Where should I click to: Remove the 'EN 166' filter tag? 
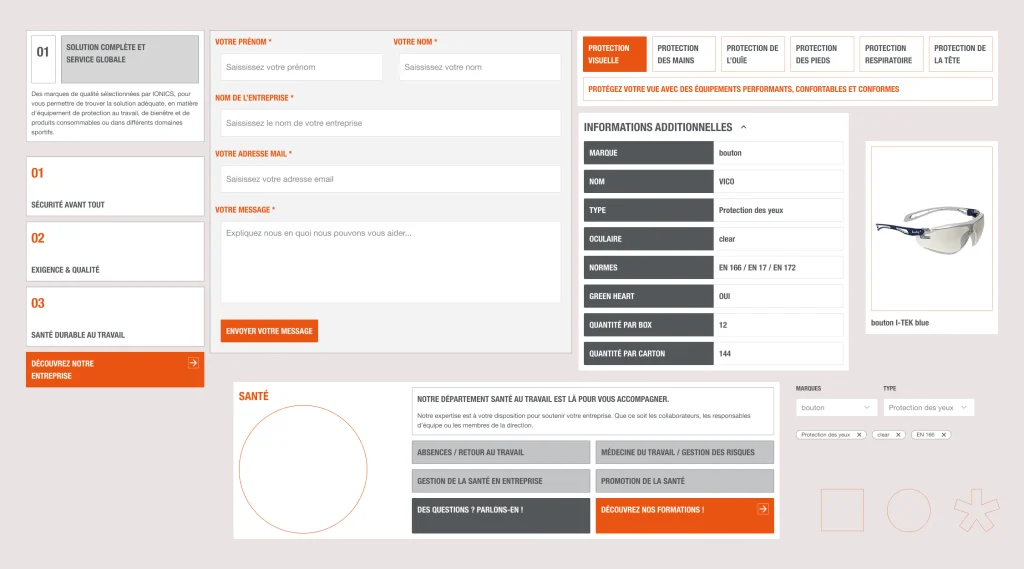[x=944, y=434]
